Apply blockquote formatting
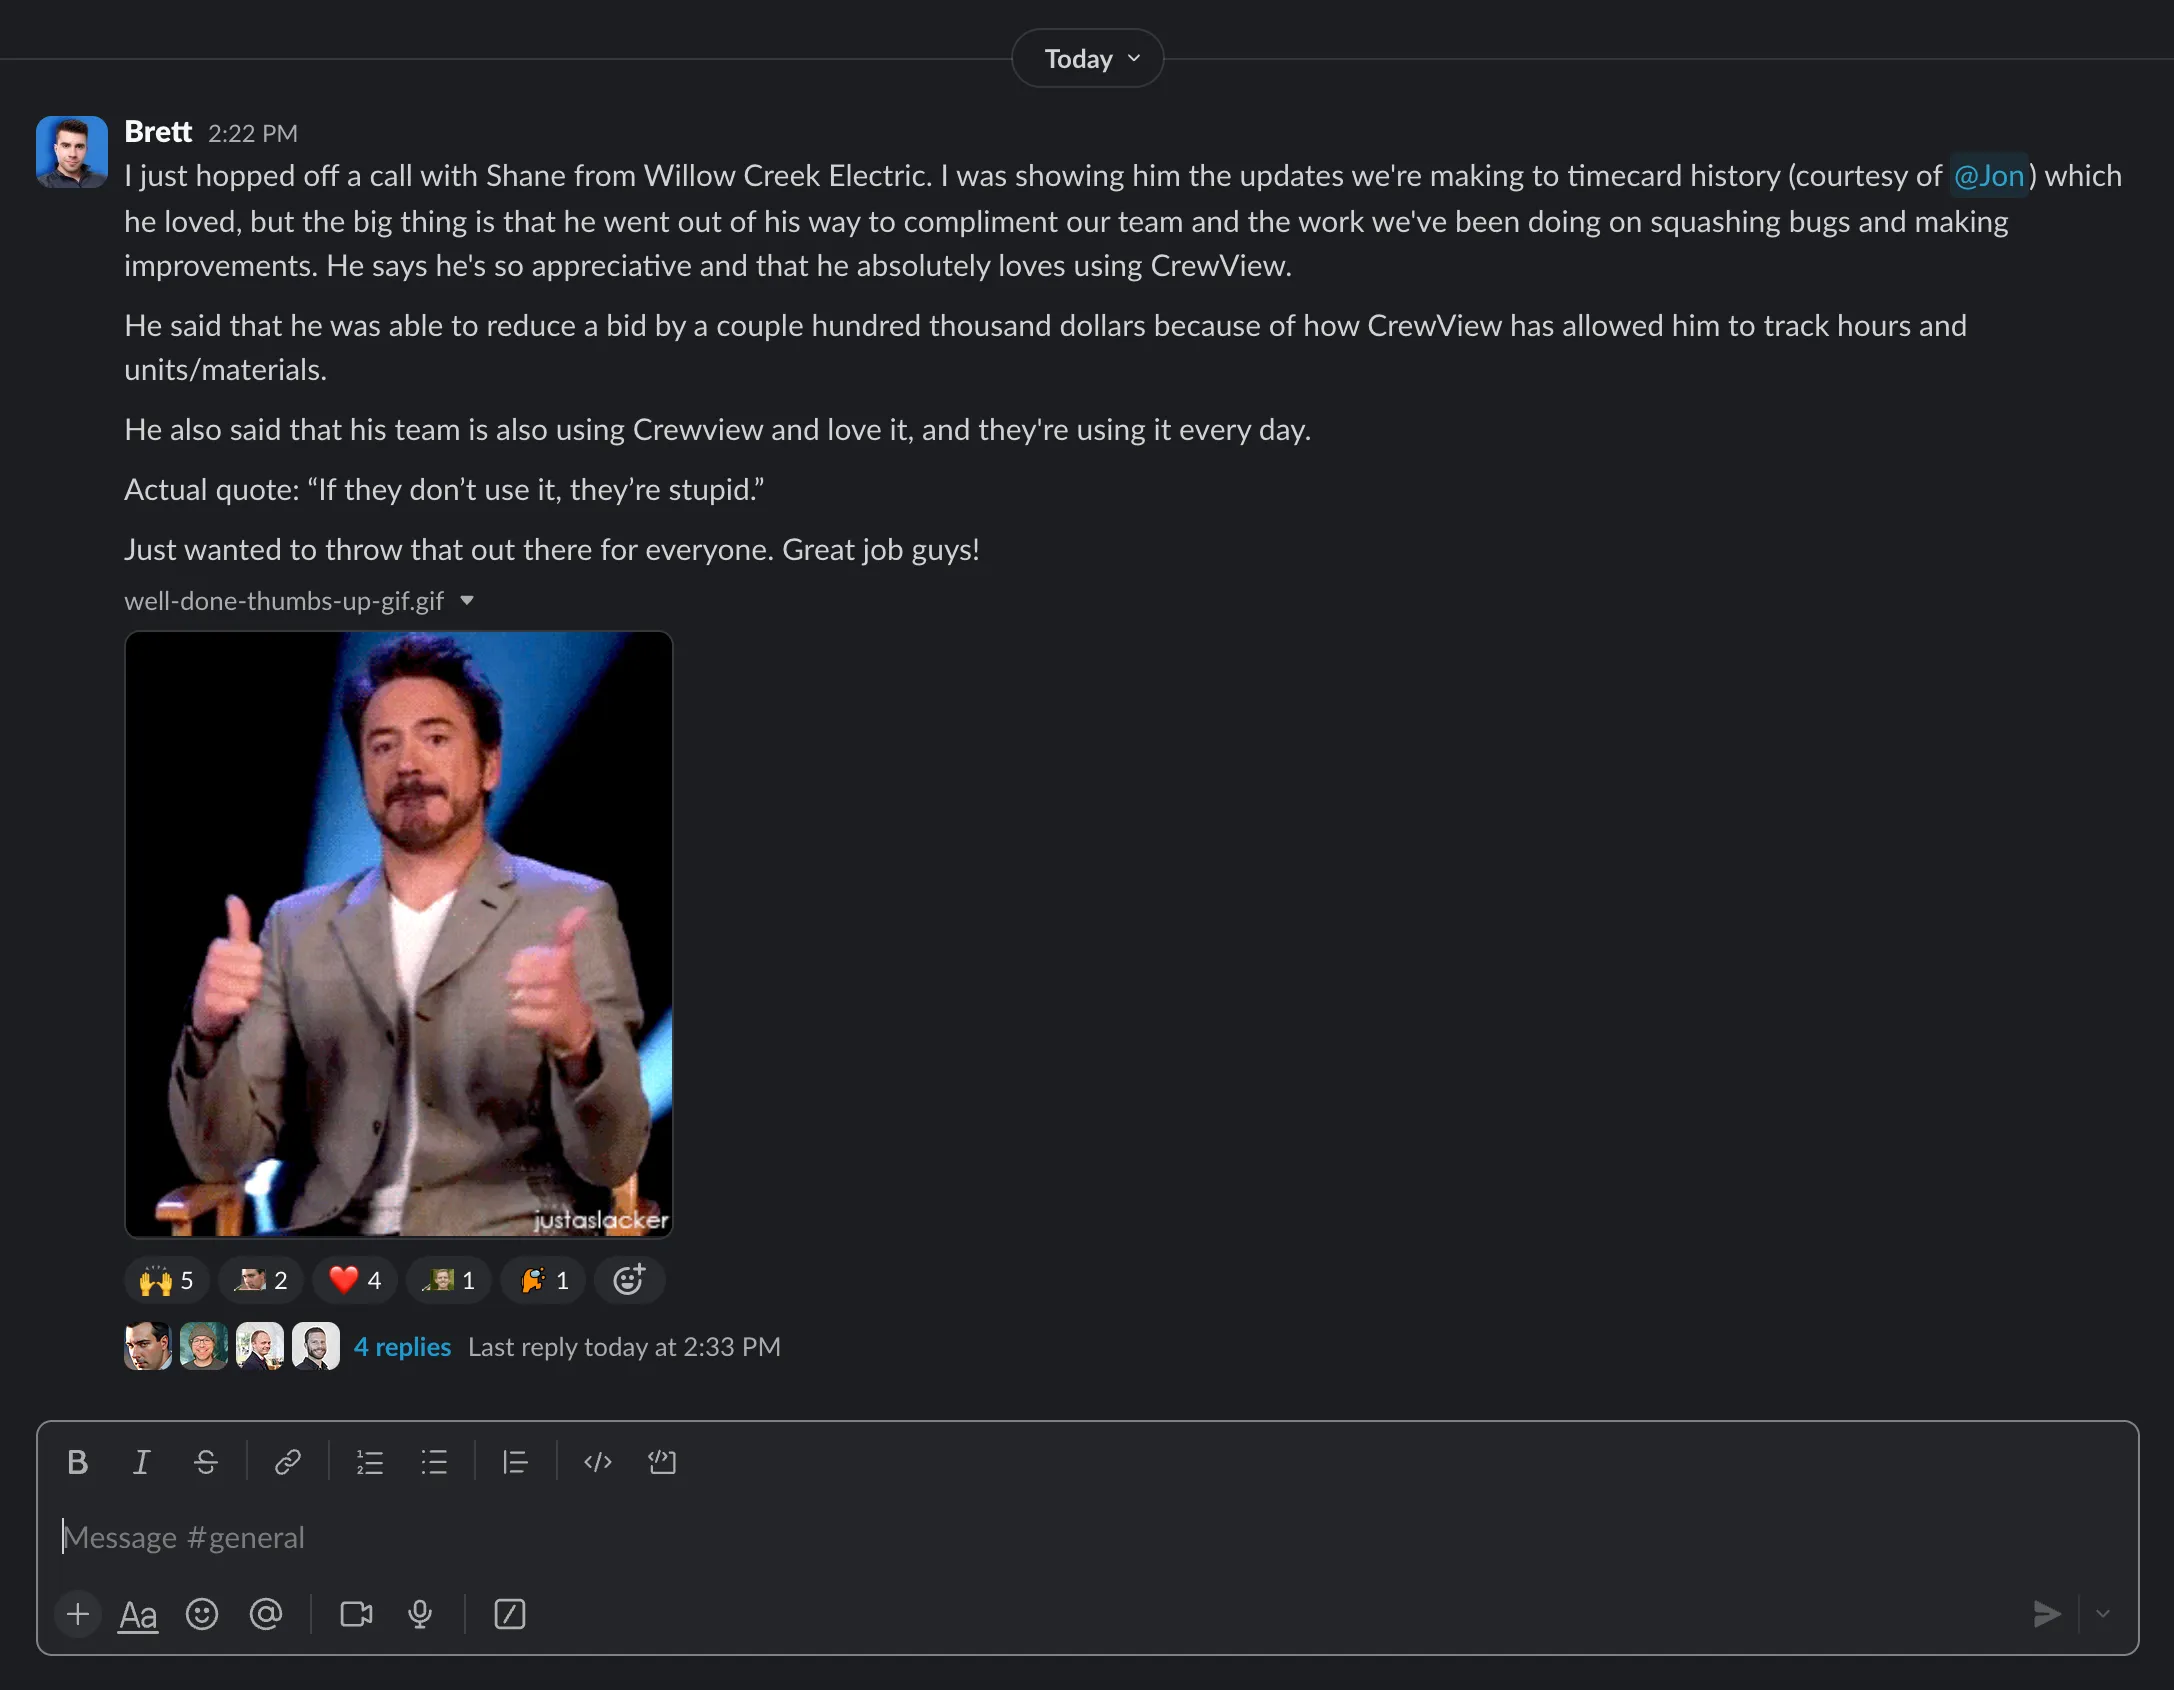 pyautogui.click(x=515, y=1462)
